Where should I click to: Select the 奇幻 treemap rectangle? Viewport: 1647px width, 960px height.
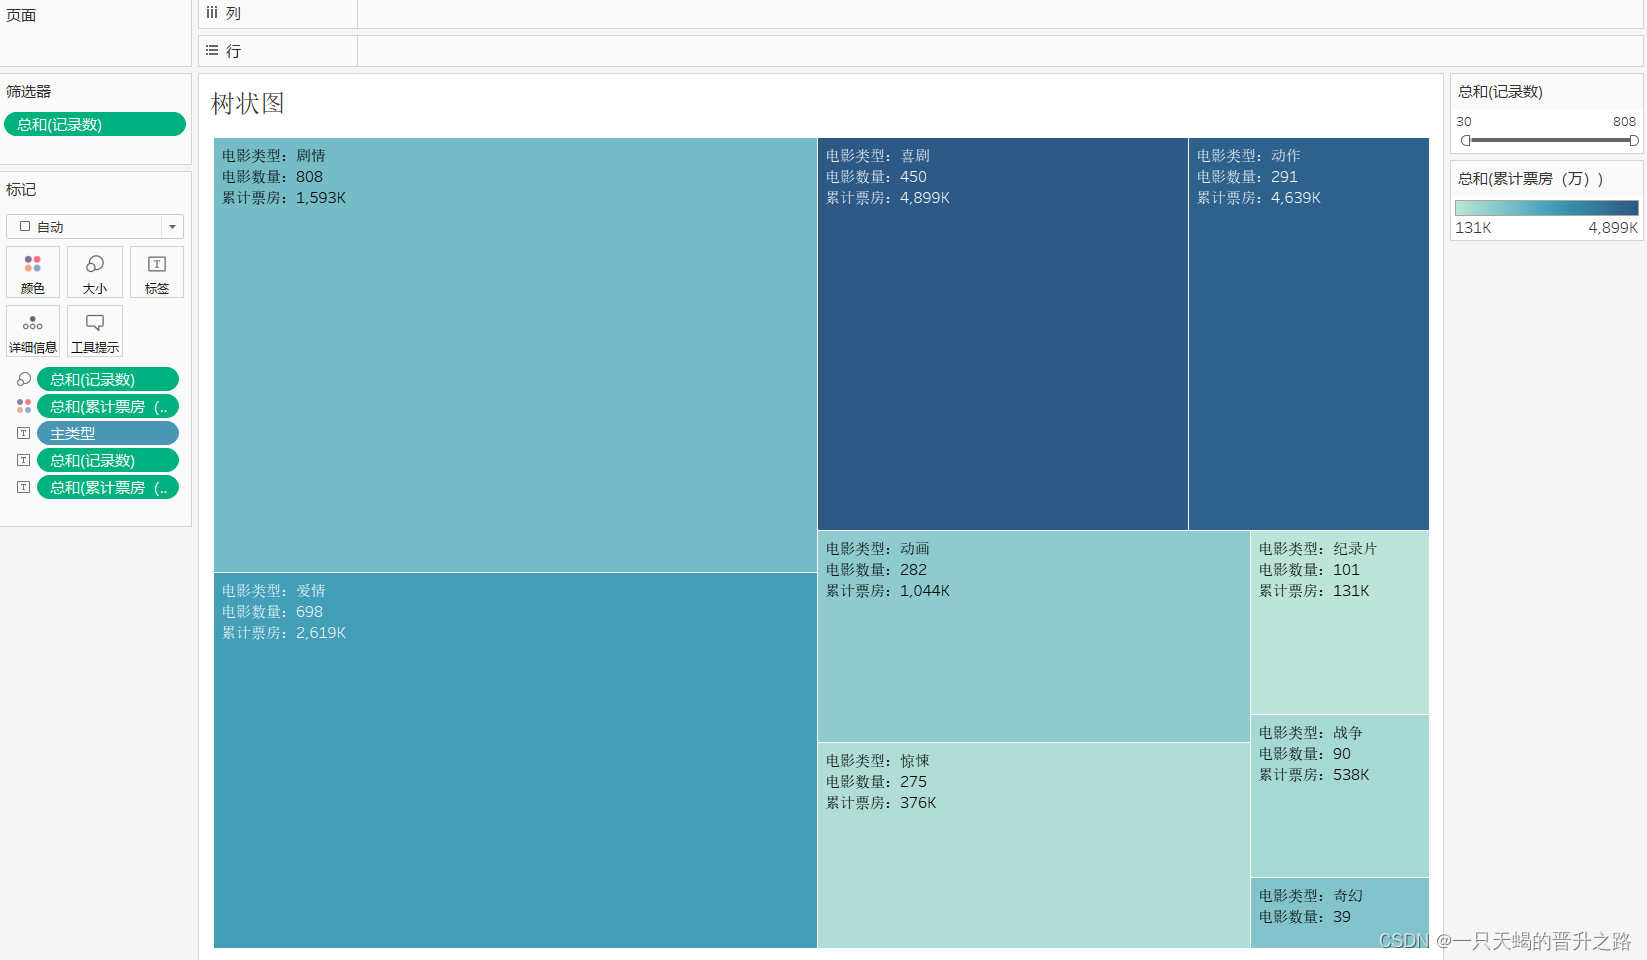point(1340,913)
